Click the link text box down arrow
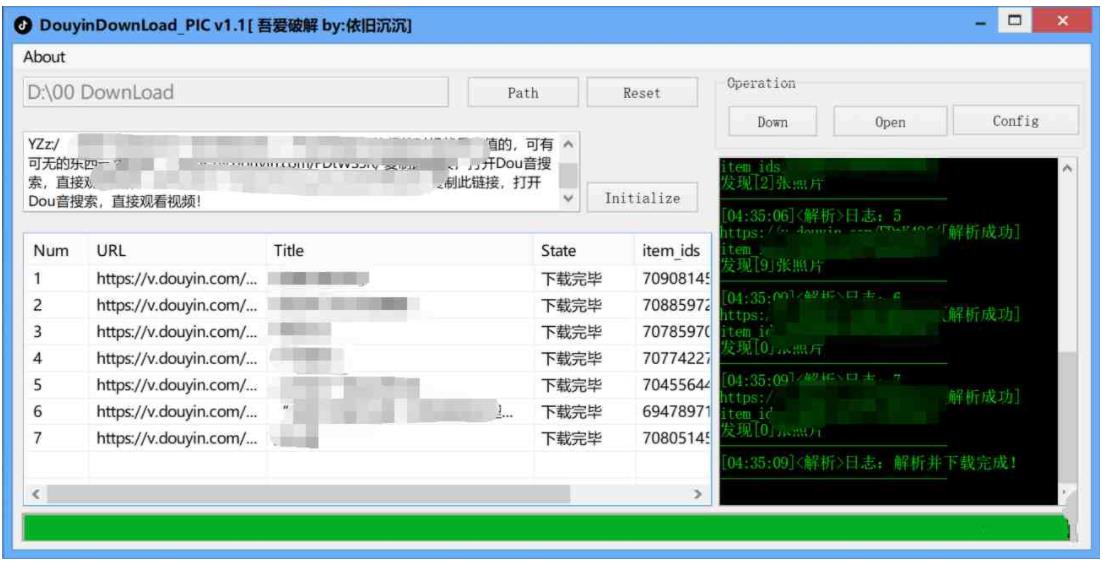The width and height of the screenshot is (1116, 574). coord(569,199)
